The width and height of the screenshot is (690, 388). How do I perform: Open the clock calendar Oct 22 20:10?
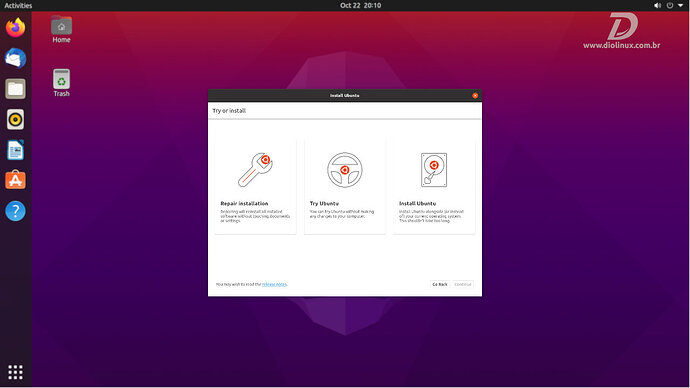[x=360, y=5]
